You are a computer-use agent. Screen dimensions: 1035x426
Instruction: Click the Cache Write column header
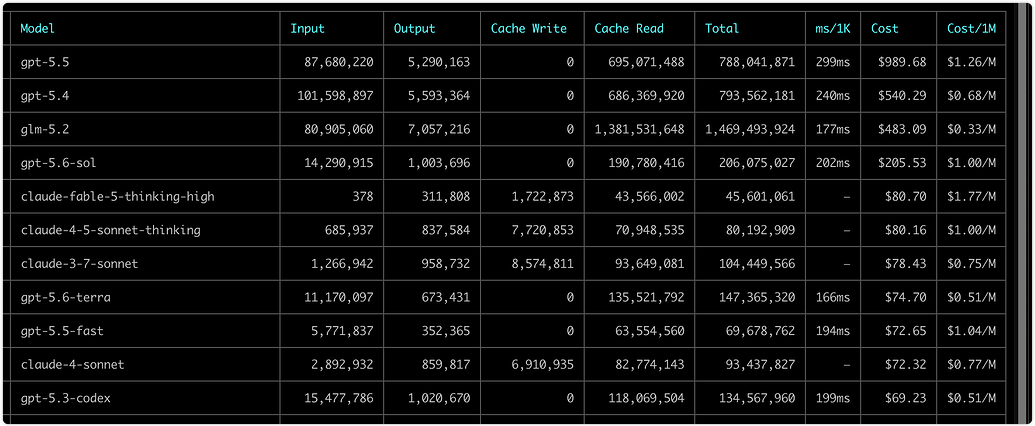529,28
